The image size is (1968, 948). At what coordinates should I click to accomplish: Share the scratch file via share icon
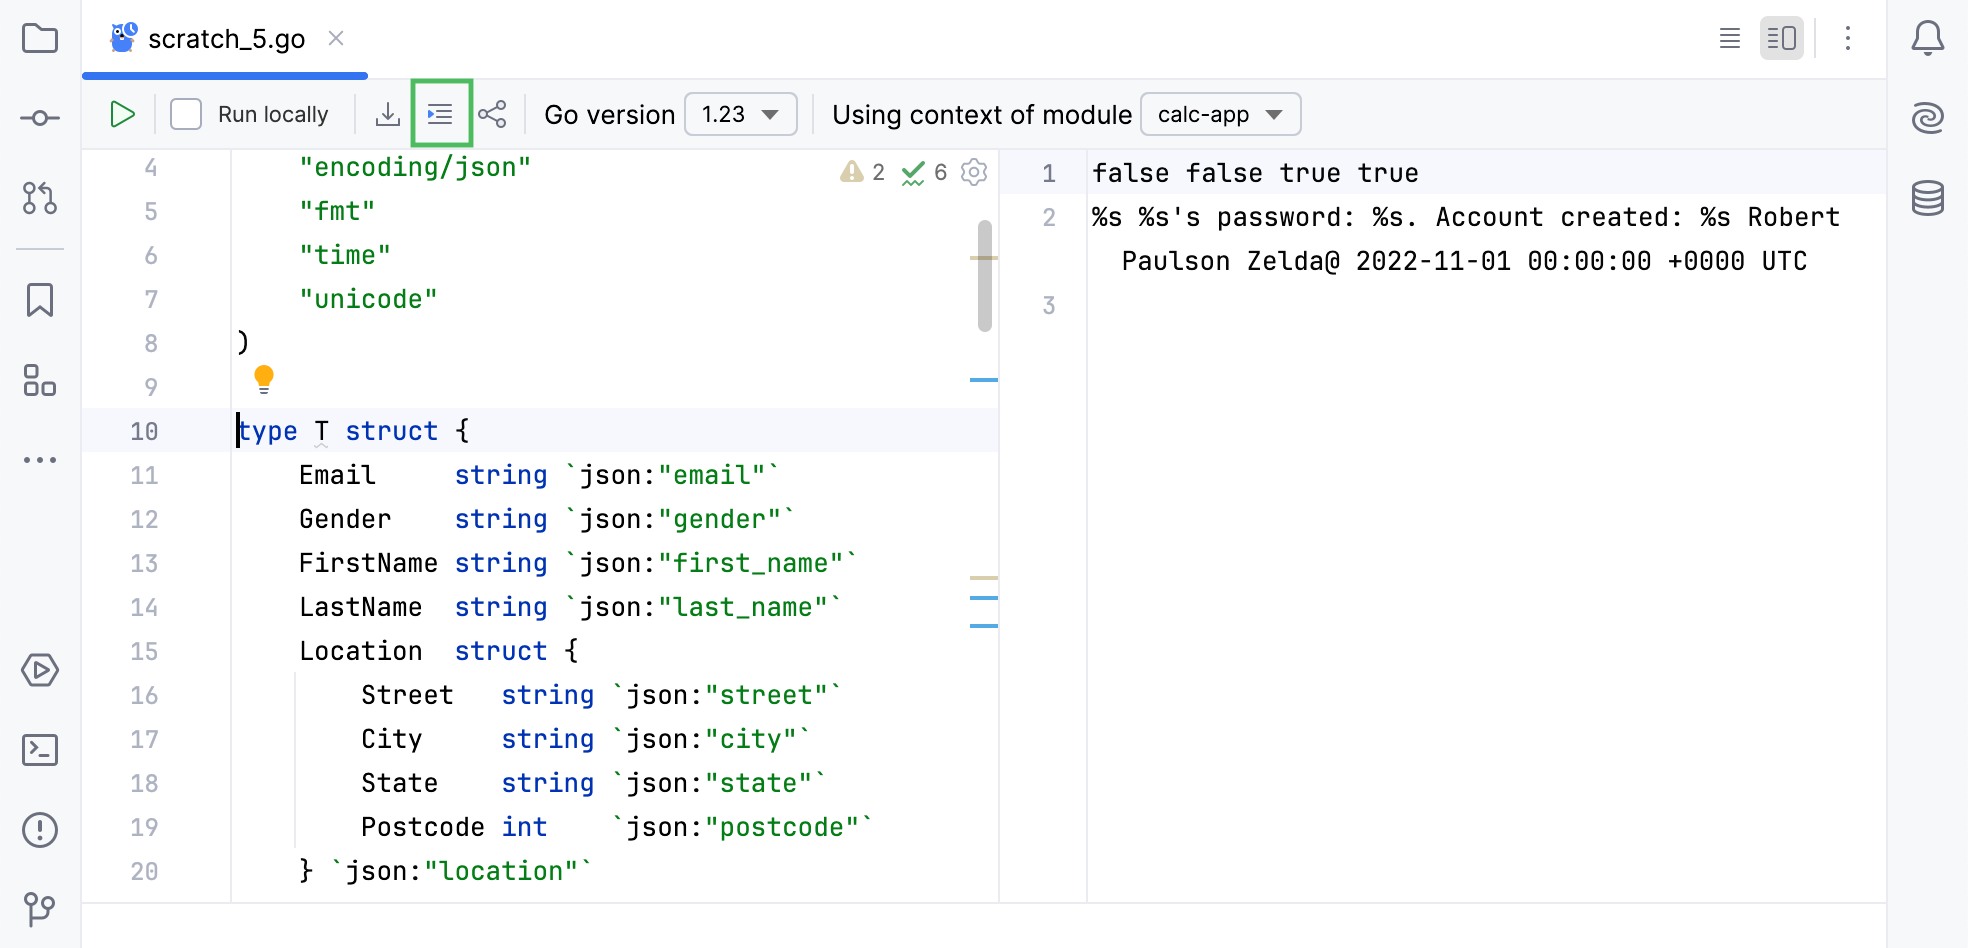click(x=492, y=114)
